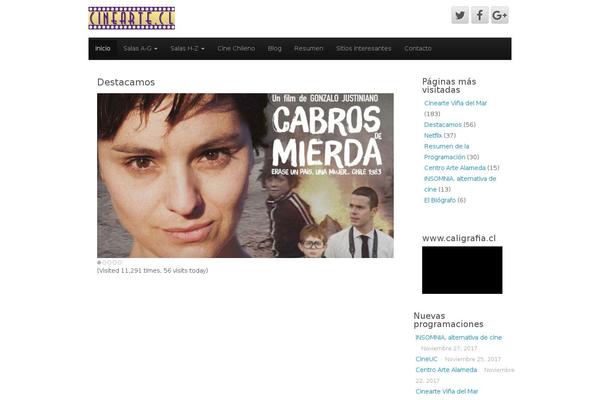600x400 pixels.
Task: Go to the Inicio menu item
Action: tap(103, 49)
